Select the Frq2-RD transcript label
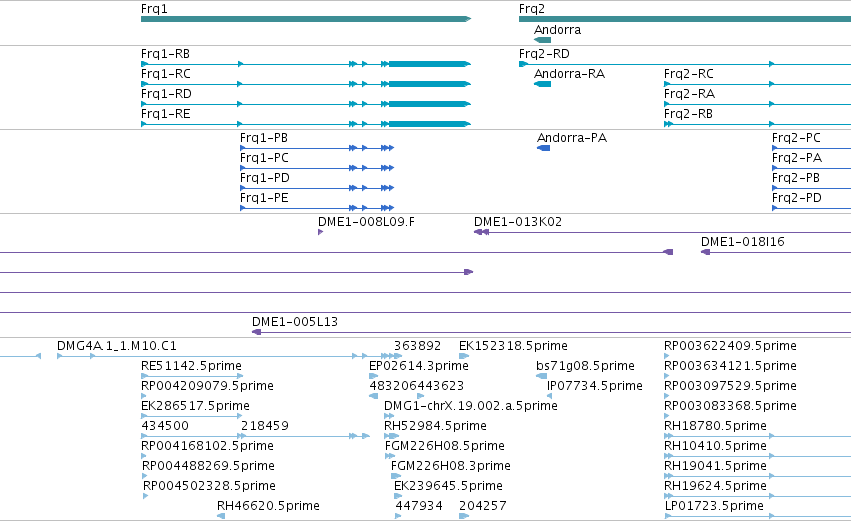The image size is (851, 521). [544, 54]
